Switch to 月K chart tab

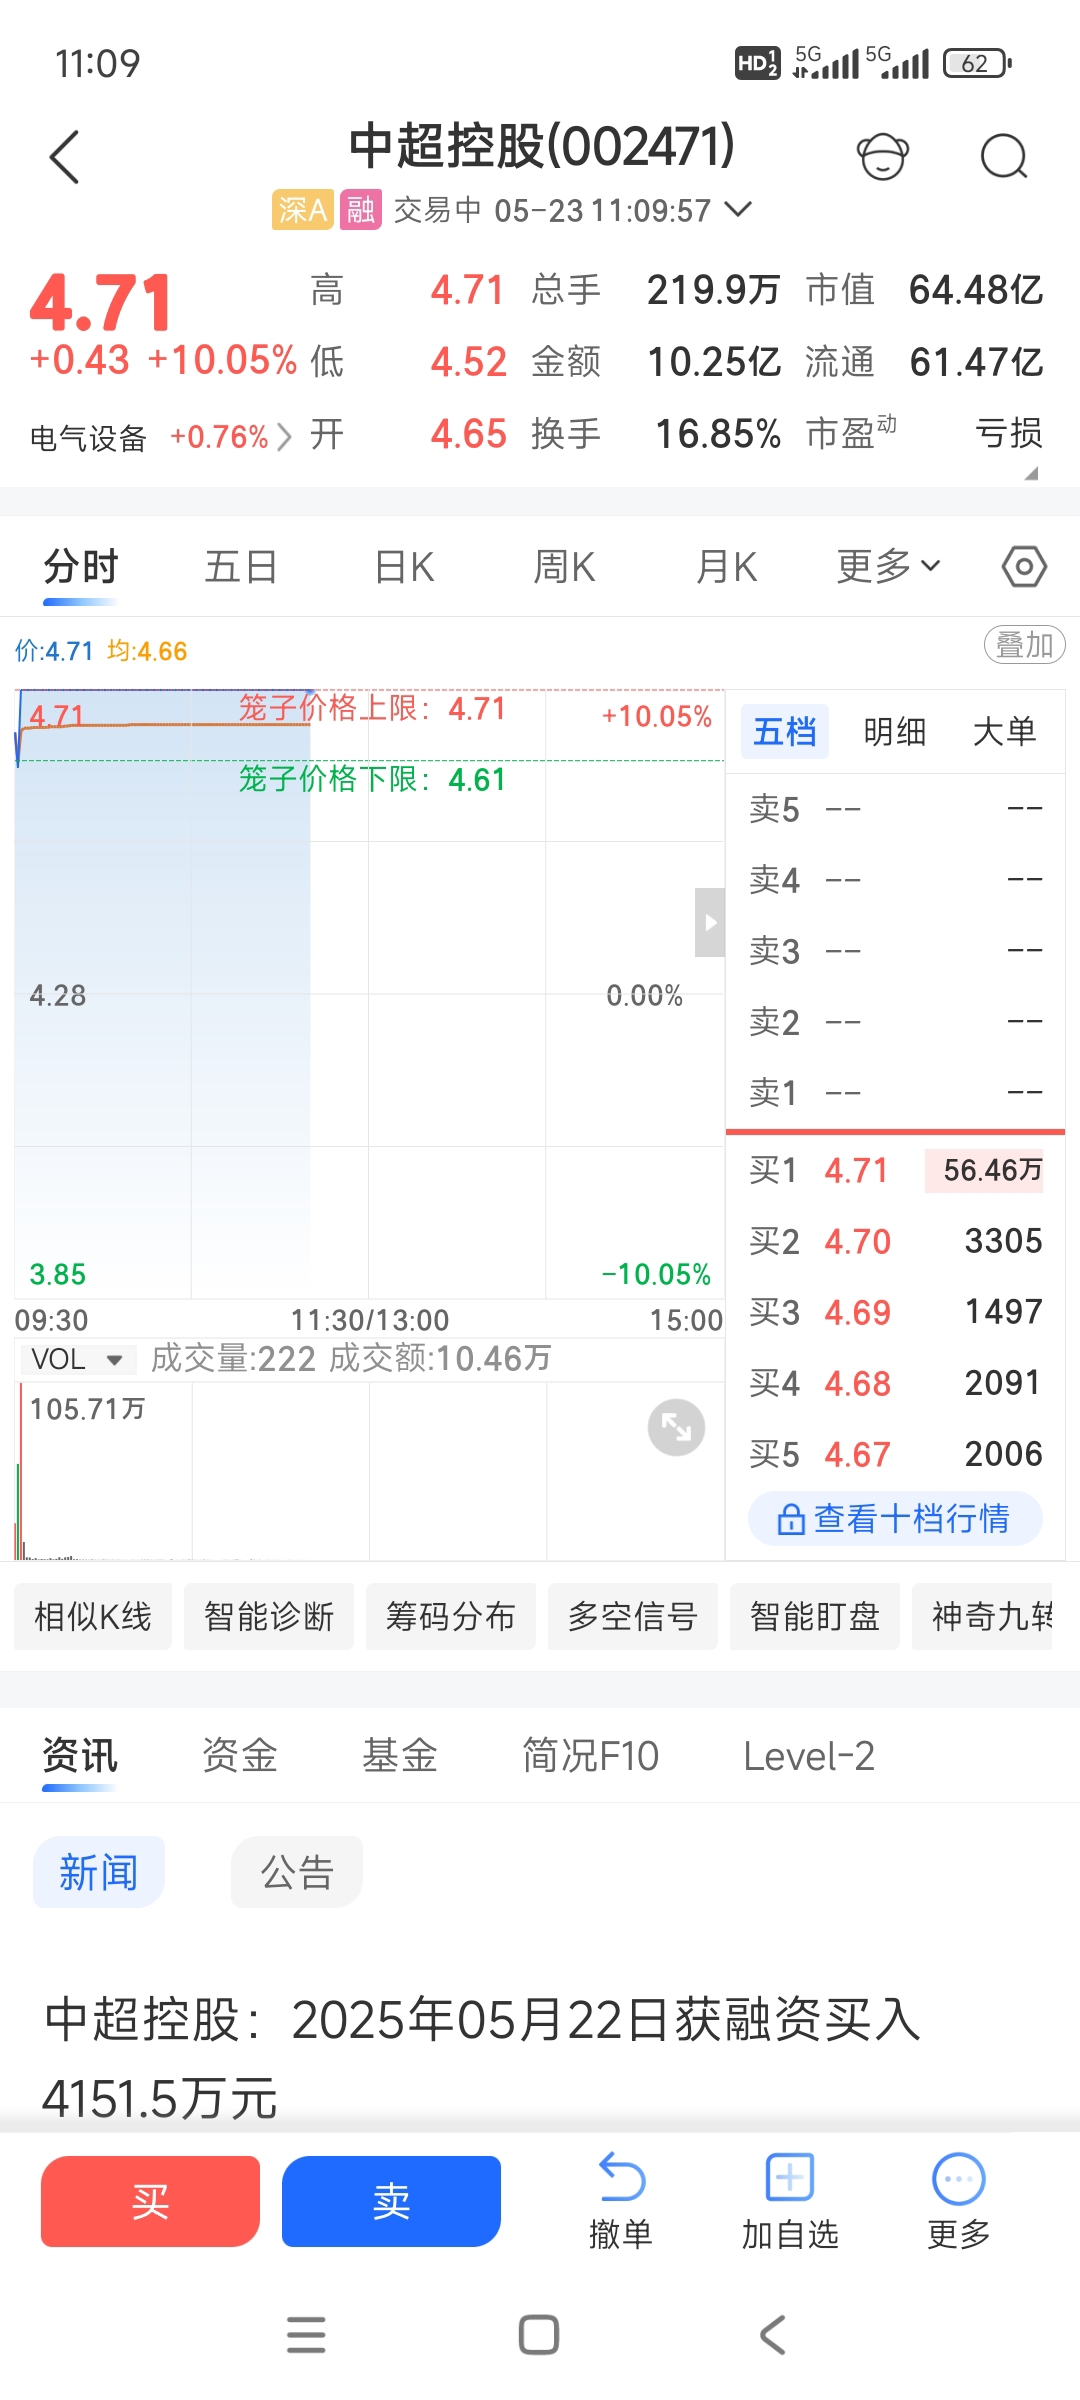727,567
